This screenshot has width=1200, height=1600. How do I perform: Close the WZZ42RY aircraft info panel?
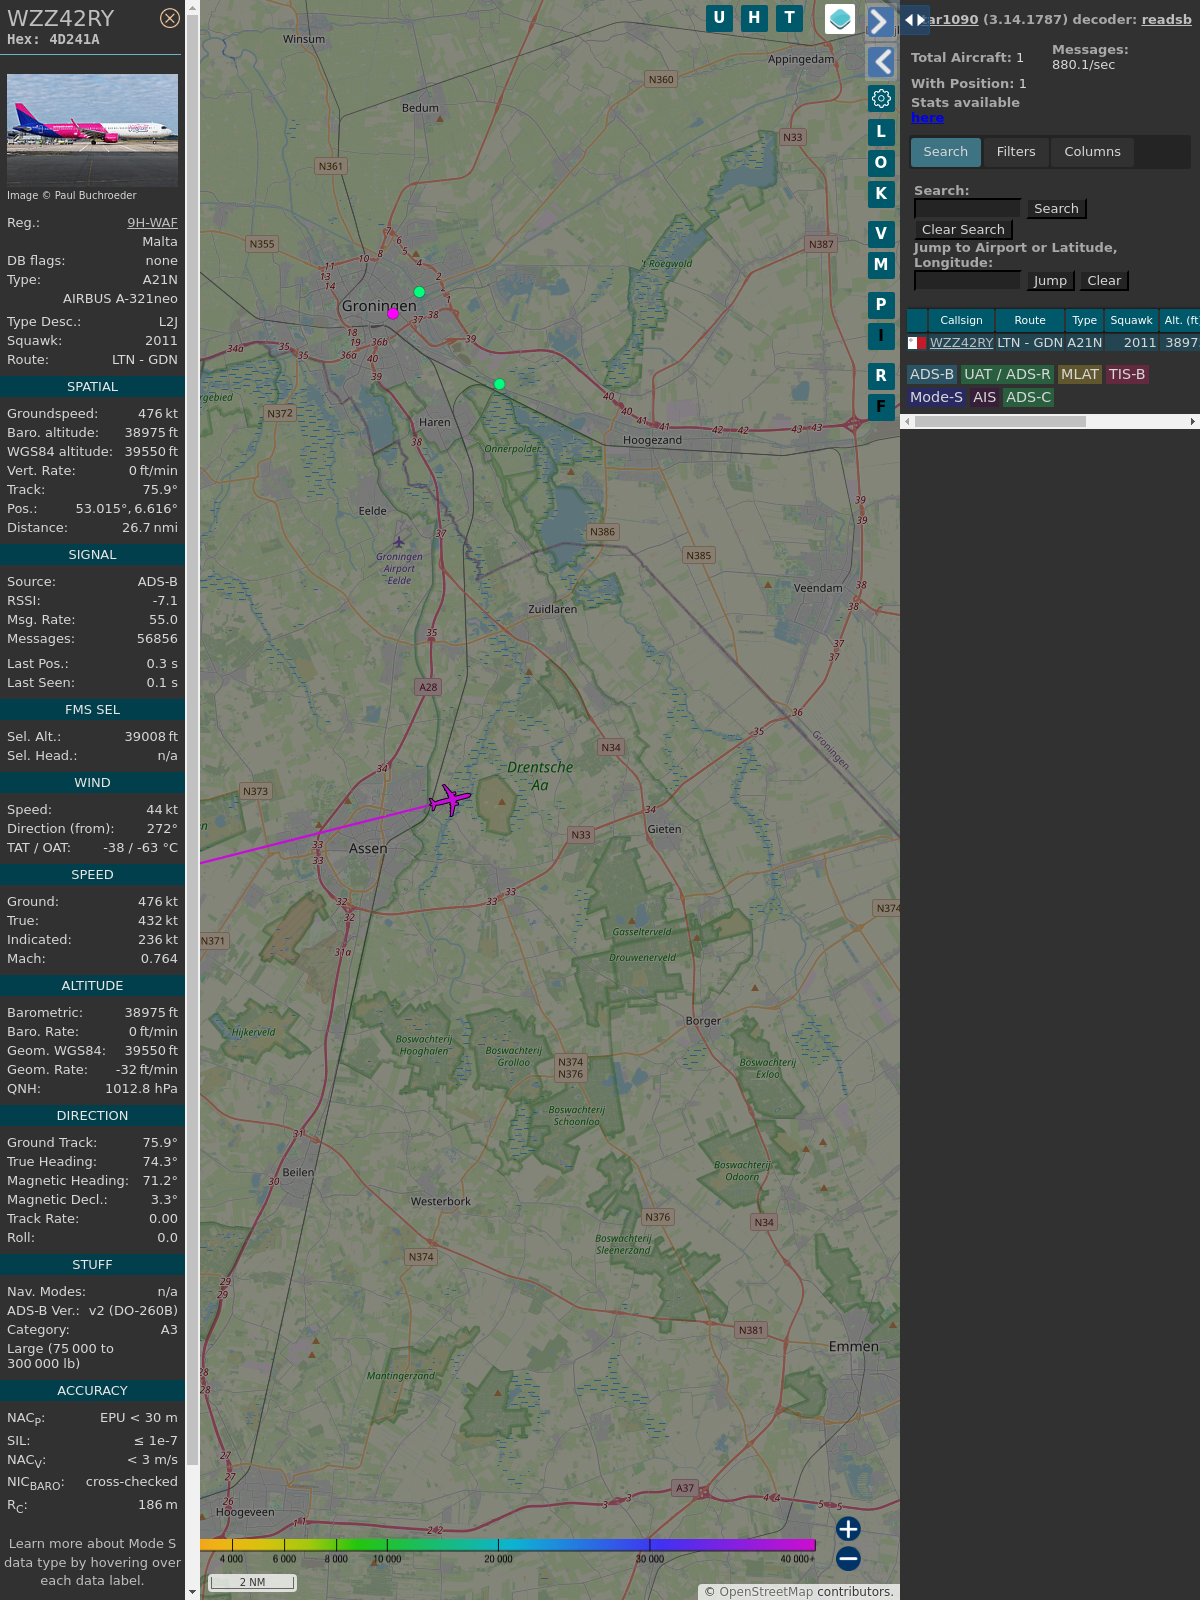click(x=170, y=18)
